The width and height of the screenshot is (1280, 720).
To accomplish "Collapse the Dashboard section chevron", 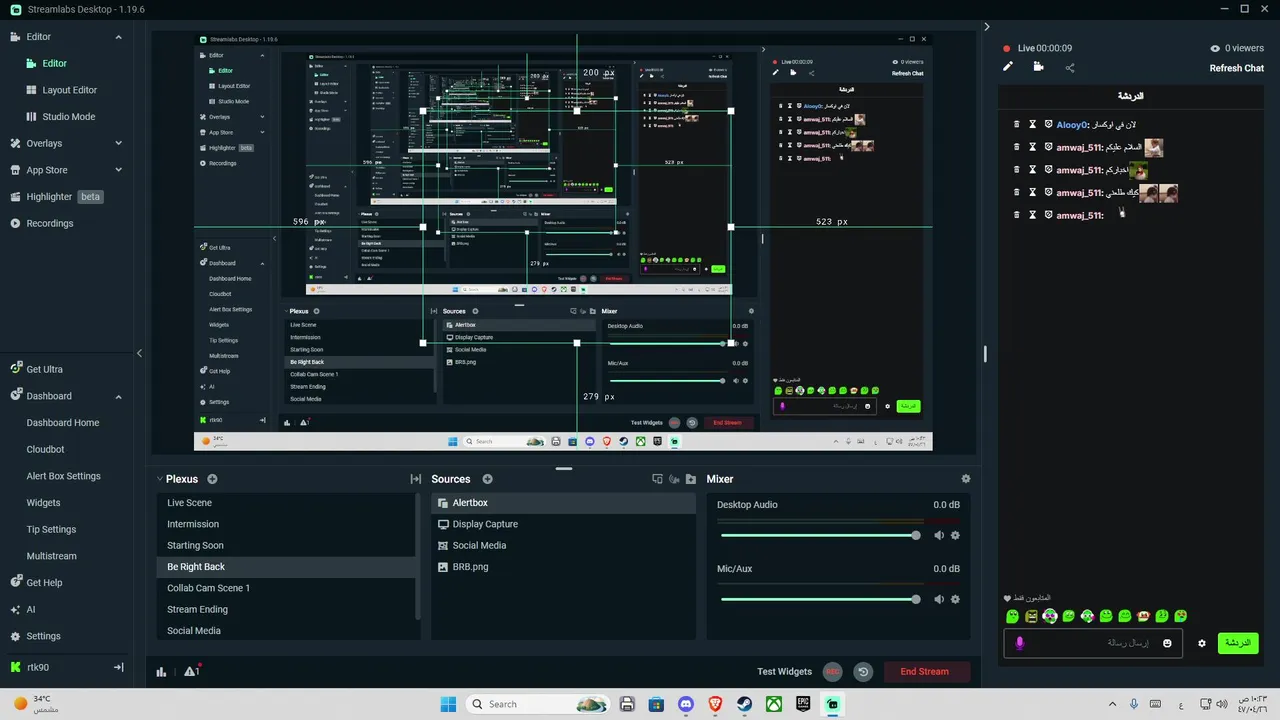I will coord(118,396).
